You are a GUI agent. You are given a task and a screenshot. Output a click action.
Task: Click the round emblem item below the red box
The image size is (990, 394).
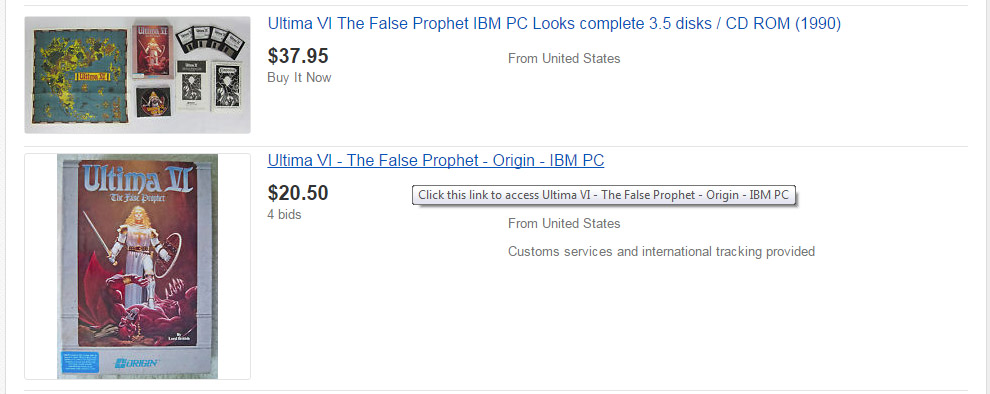[x=153, y=102]
